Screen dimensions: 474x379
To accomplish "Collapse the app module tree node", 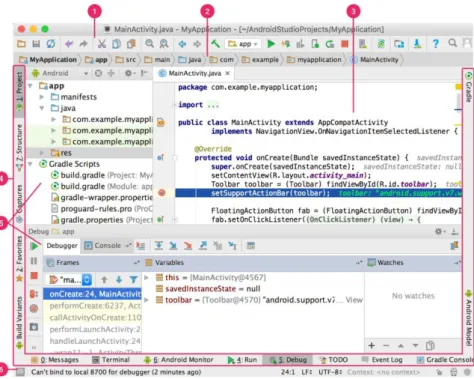I will click(x=30, y=86).
